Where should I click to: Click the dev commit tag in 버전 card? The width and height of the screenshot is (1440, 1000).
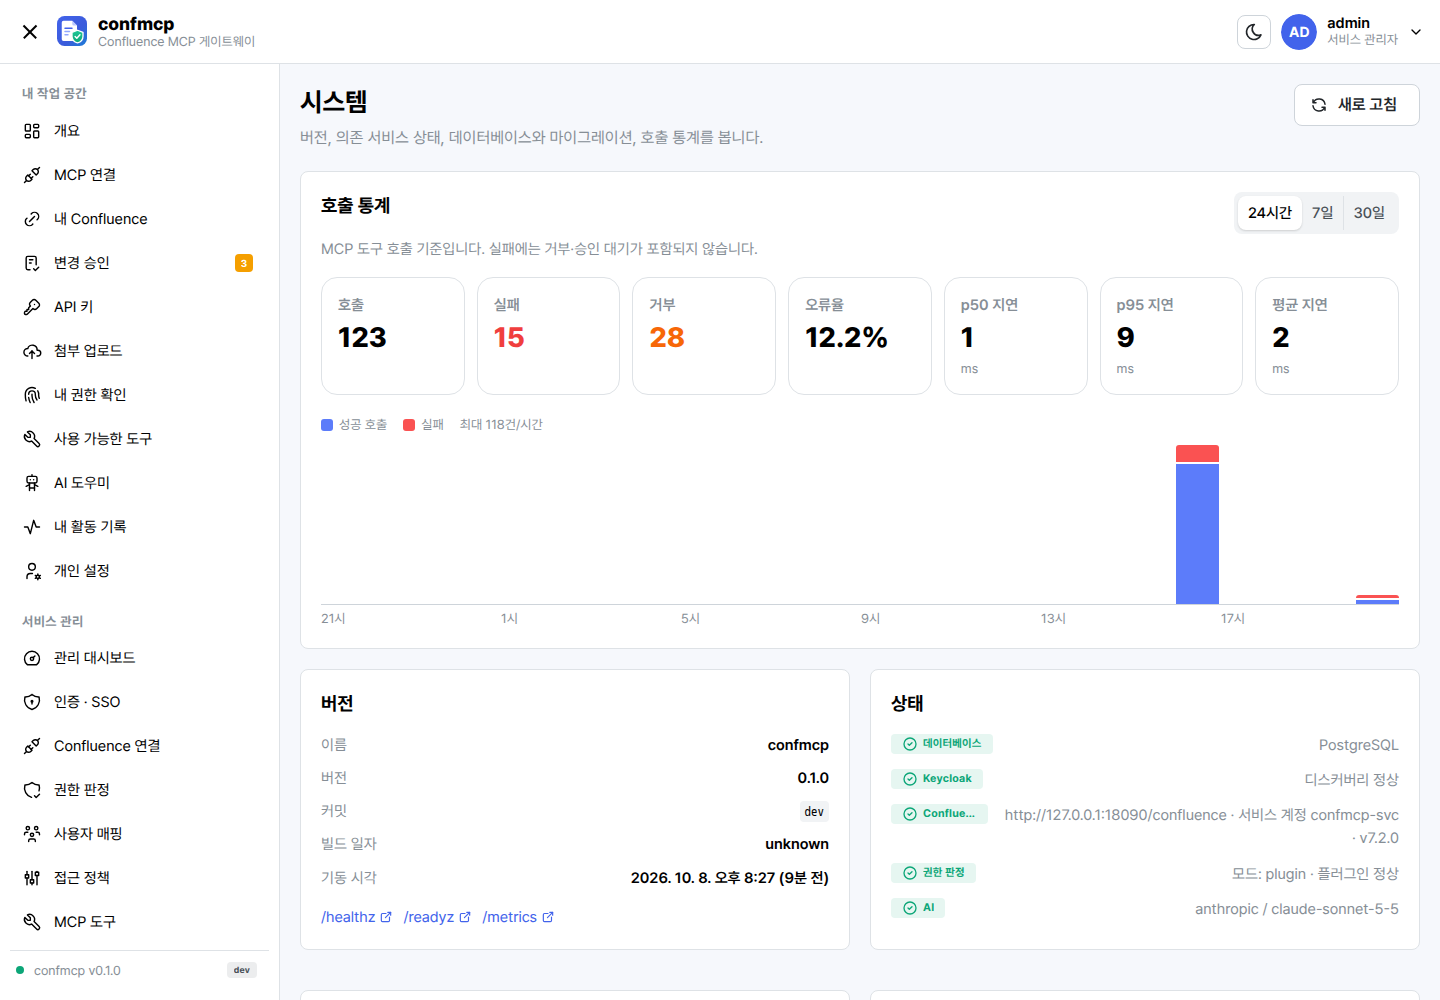pos(814,812)
